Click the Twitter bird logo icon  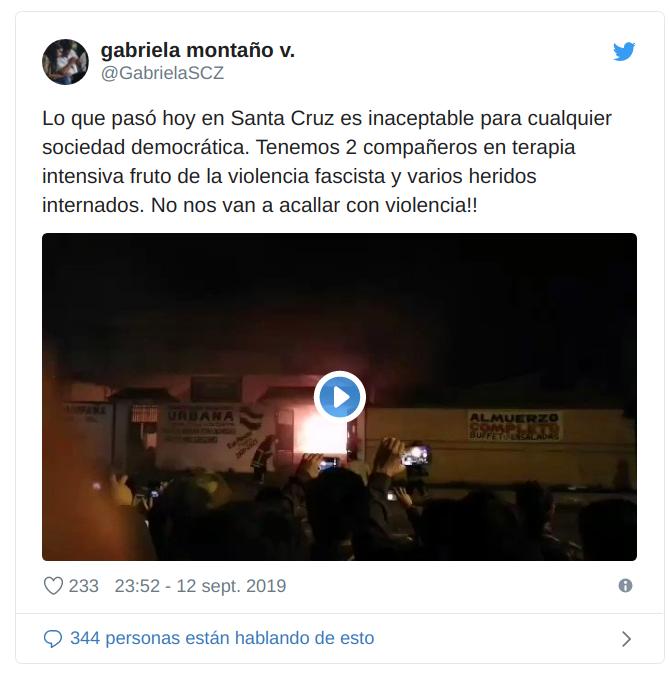click(x=624, y=51)
